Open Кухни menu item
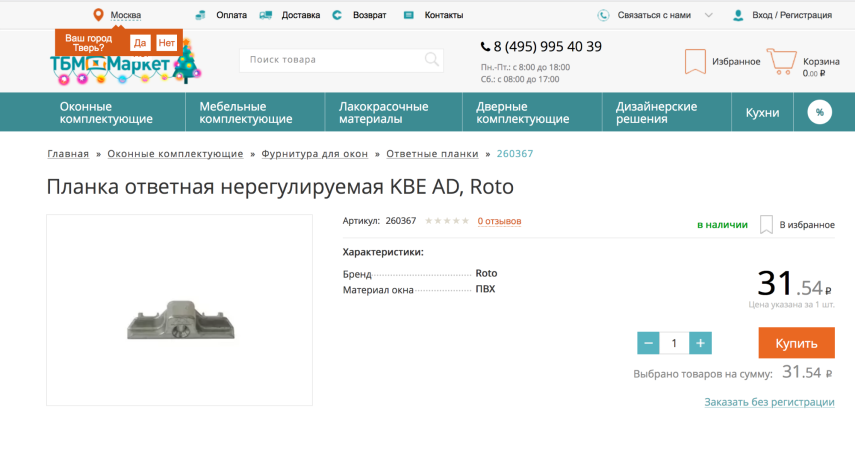This screenshot has width=855, height=458. pos(762,112)
